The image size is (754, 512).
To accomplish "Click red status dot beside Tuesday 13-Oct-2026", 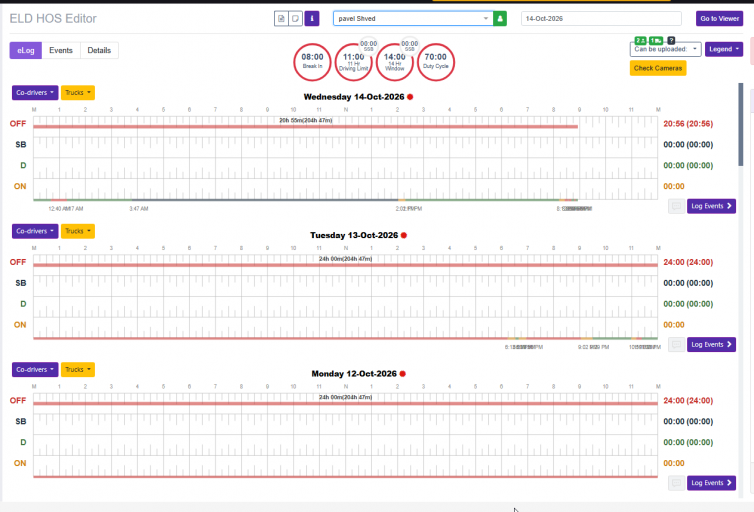I will (x=404, y=235).
